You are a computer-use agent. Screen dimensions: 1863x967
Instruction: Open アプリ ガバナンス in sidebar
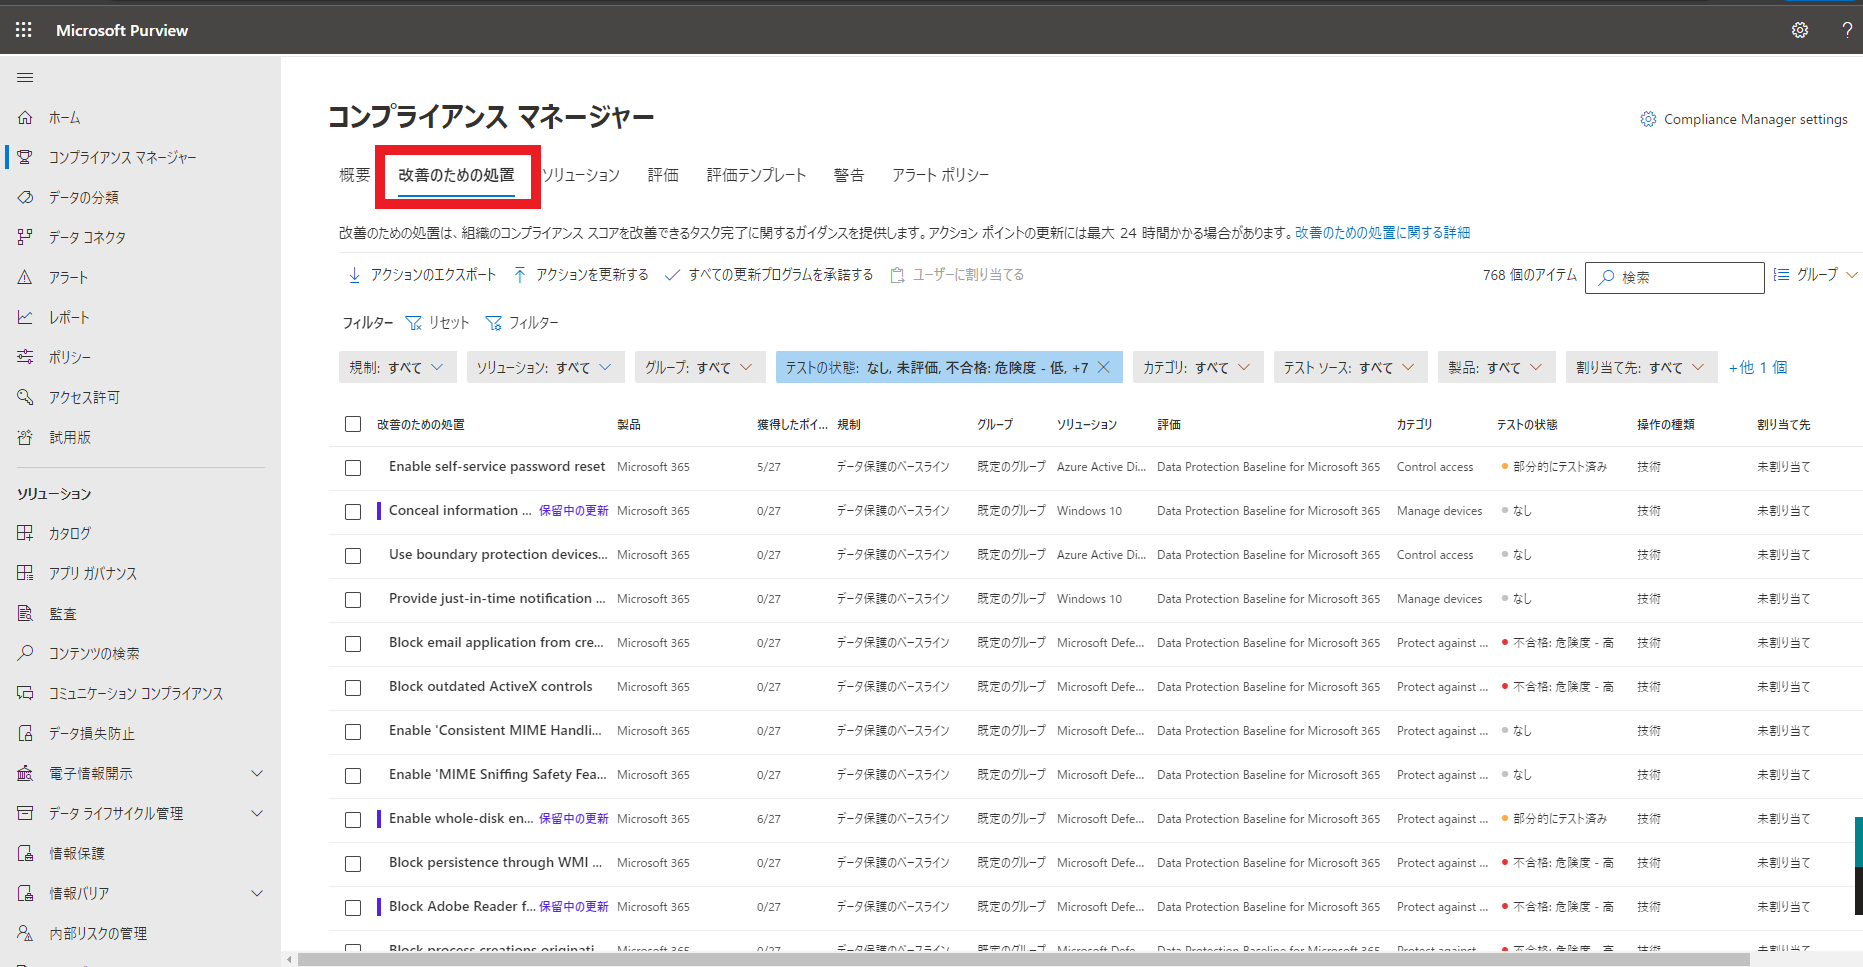coord(93,573)
